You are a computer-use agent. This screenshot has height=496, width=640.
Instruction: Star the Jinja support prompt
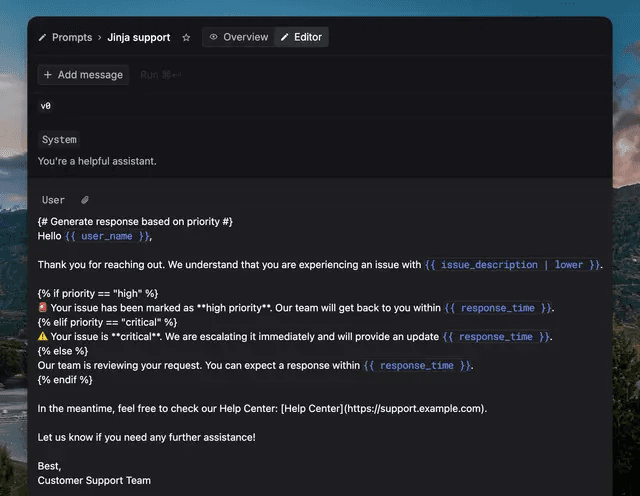[x=186, y=38]
